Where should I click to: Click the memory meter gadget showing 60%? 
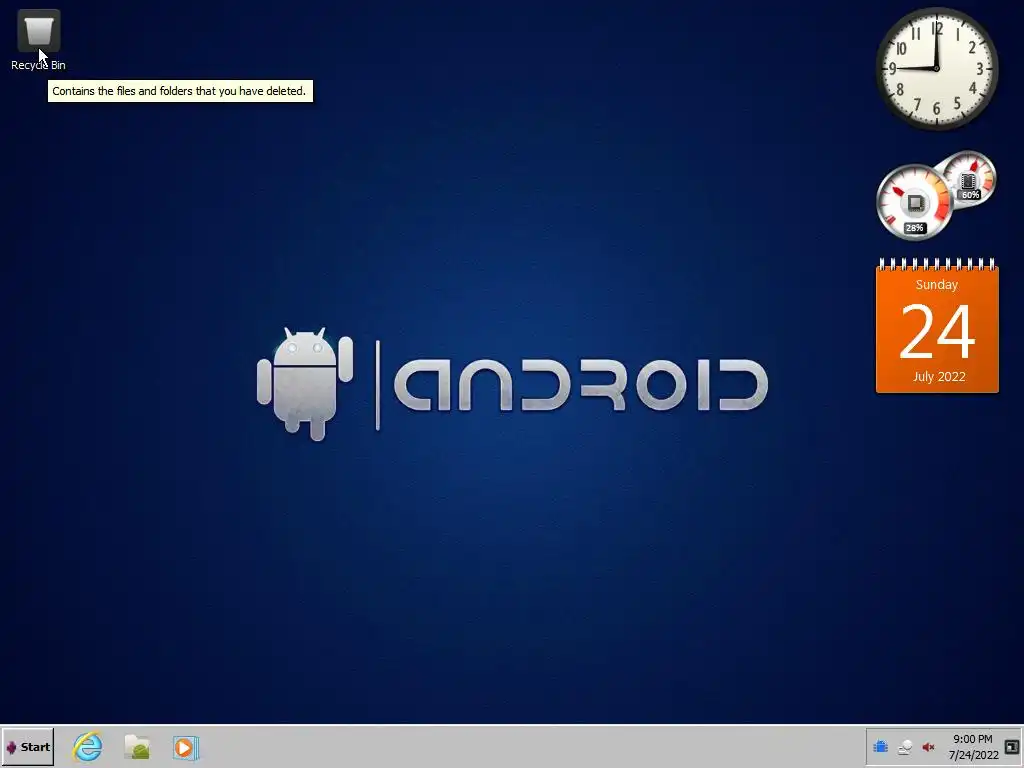coord(969,178)
